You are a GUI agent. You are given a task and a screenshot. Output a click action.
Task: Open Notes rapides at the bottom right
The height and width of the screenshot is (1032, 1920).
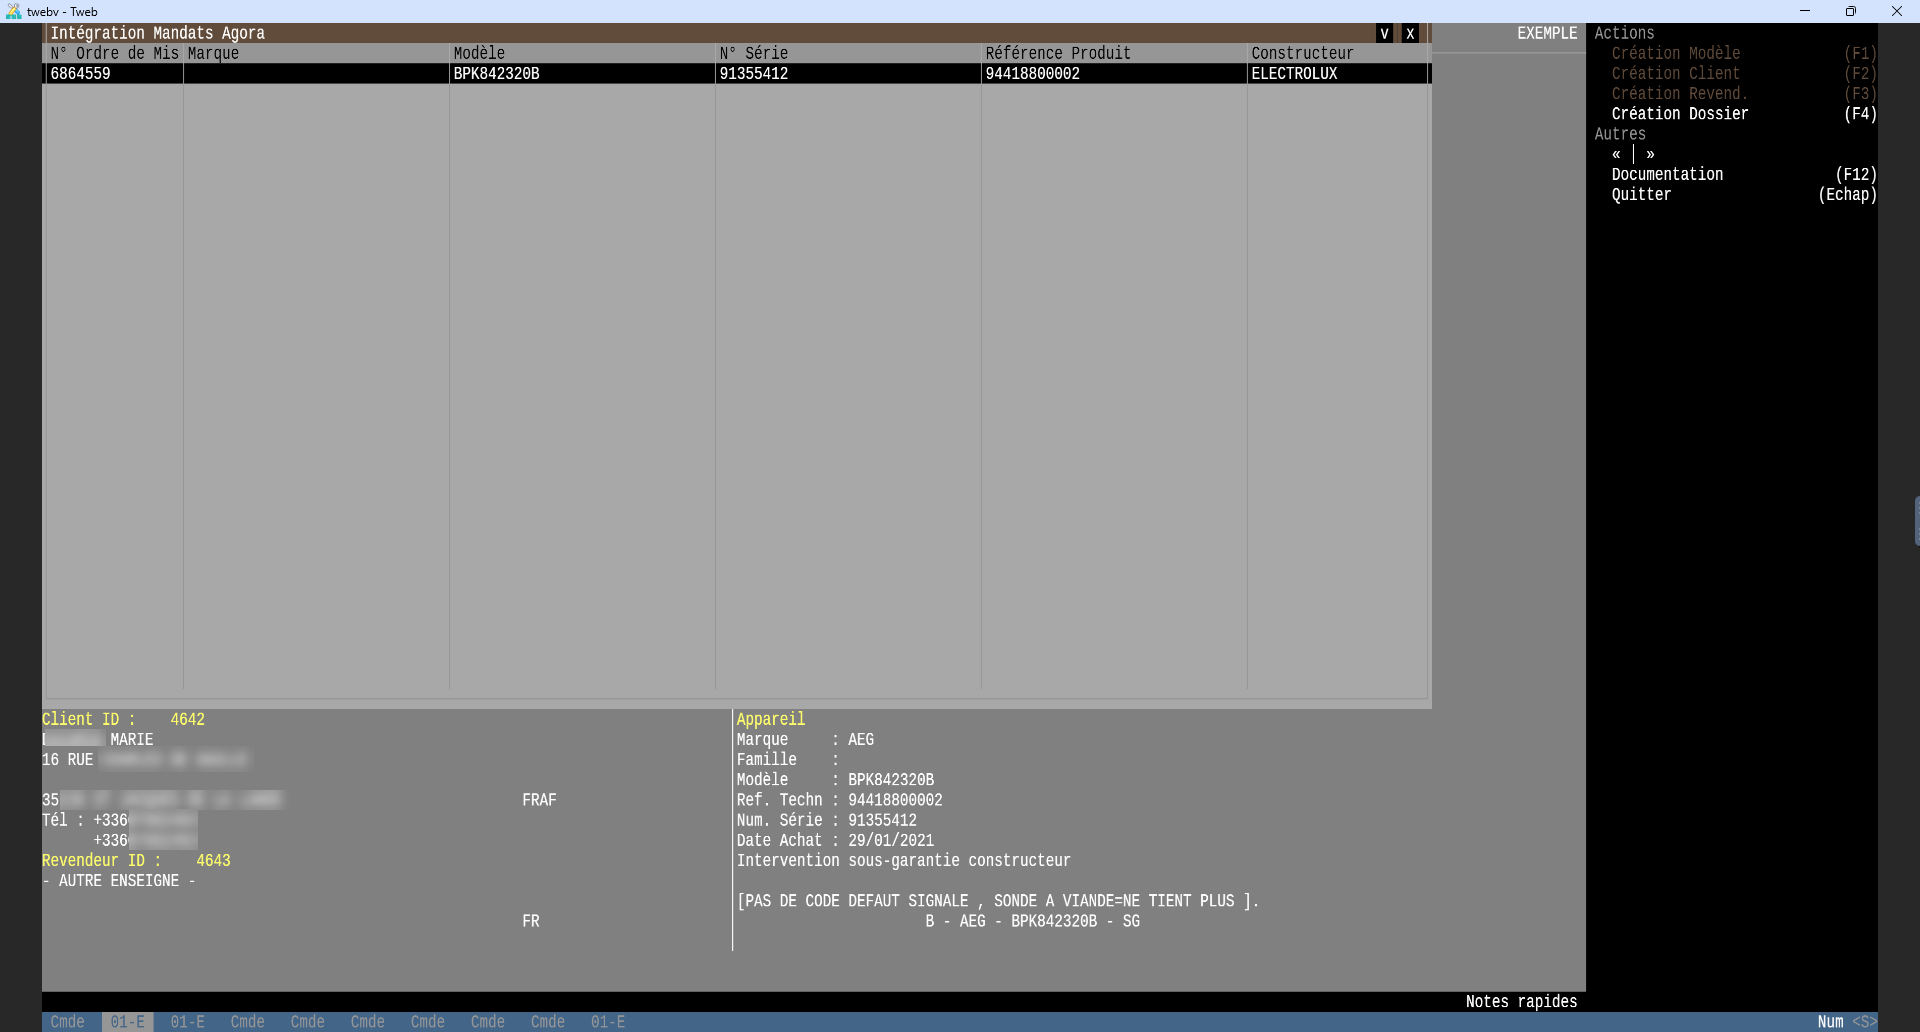[1520, 1002]
